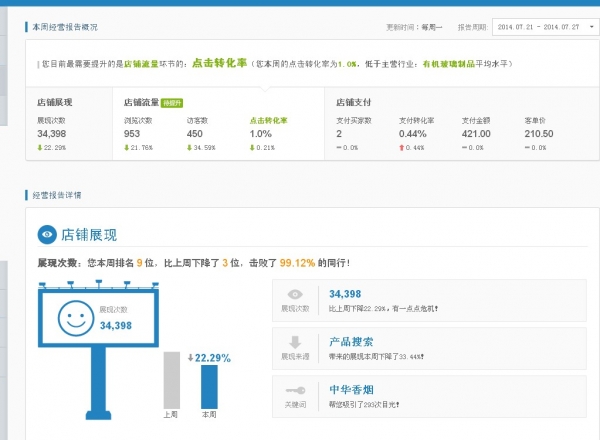The width and height of the screenshot is (600, 440).
Task: Click the green down arrow under 浏览次数
Action: coord(127,147)
